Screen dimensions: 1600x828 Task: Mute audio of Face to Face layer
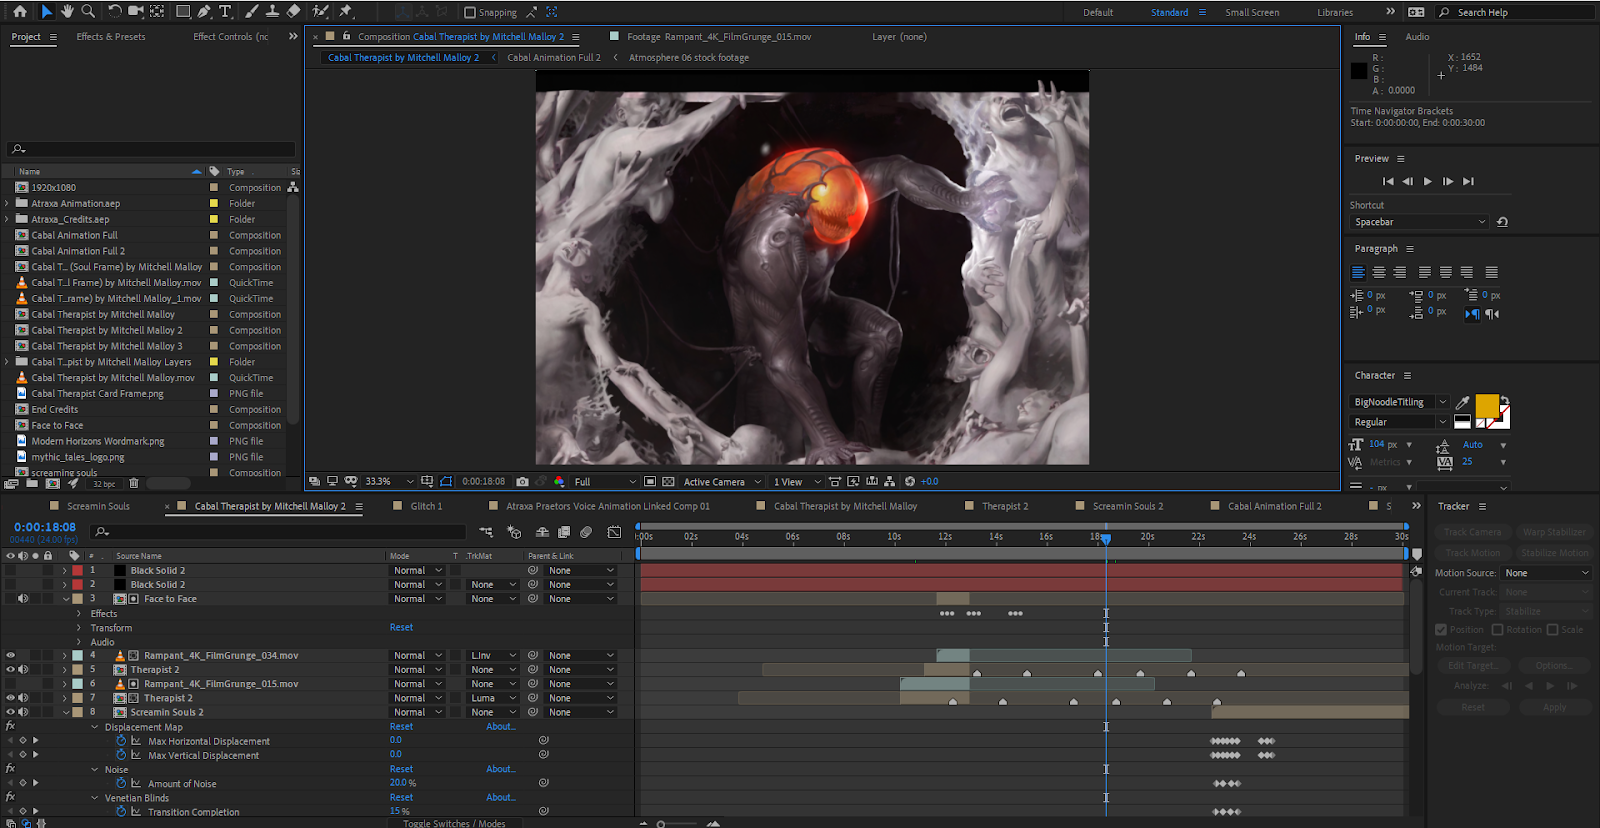(x=23, y=599)
